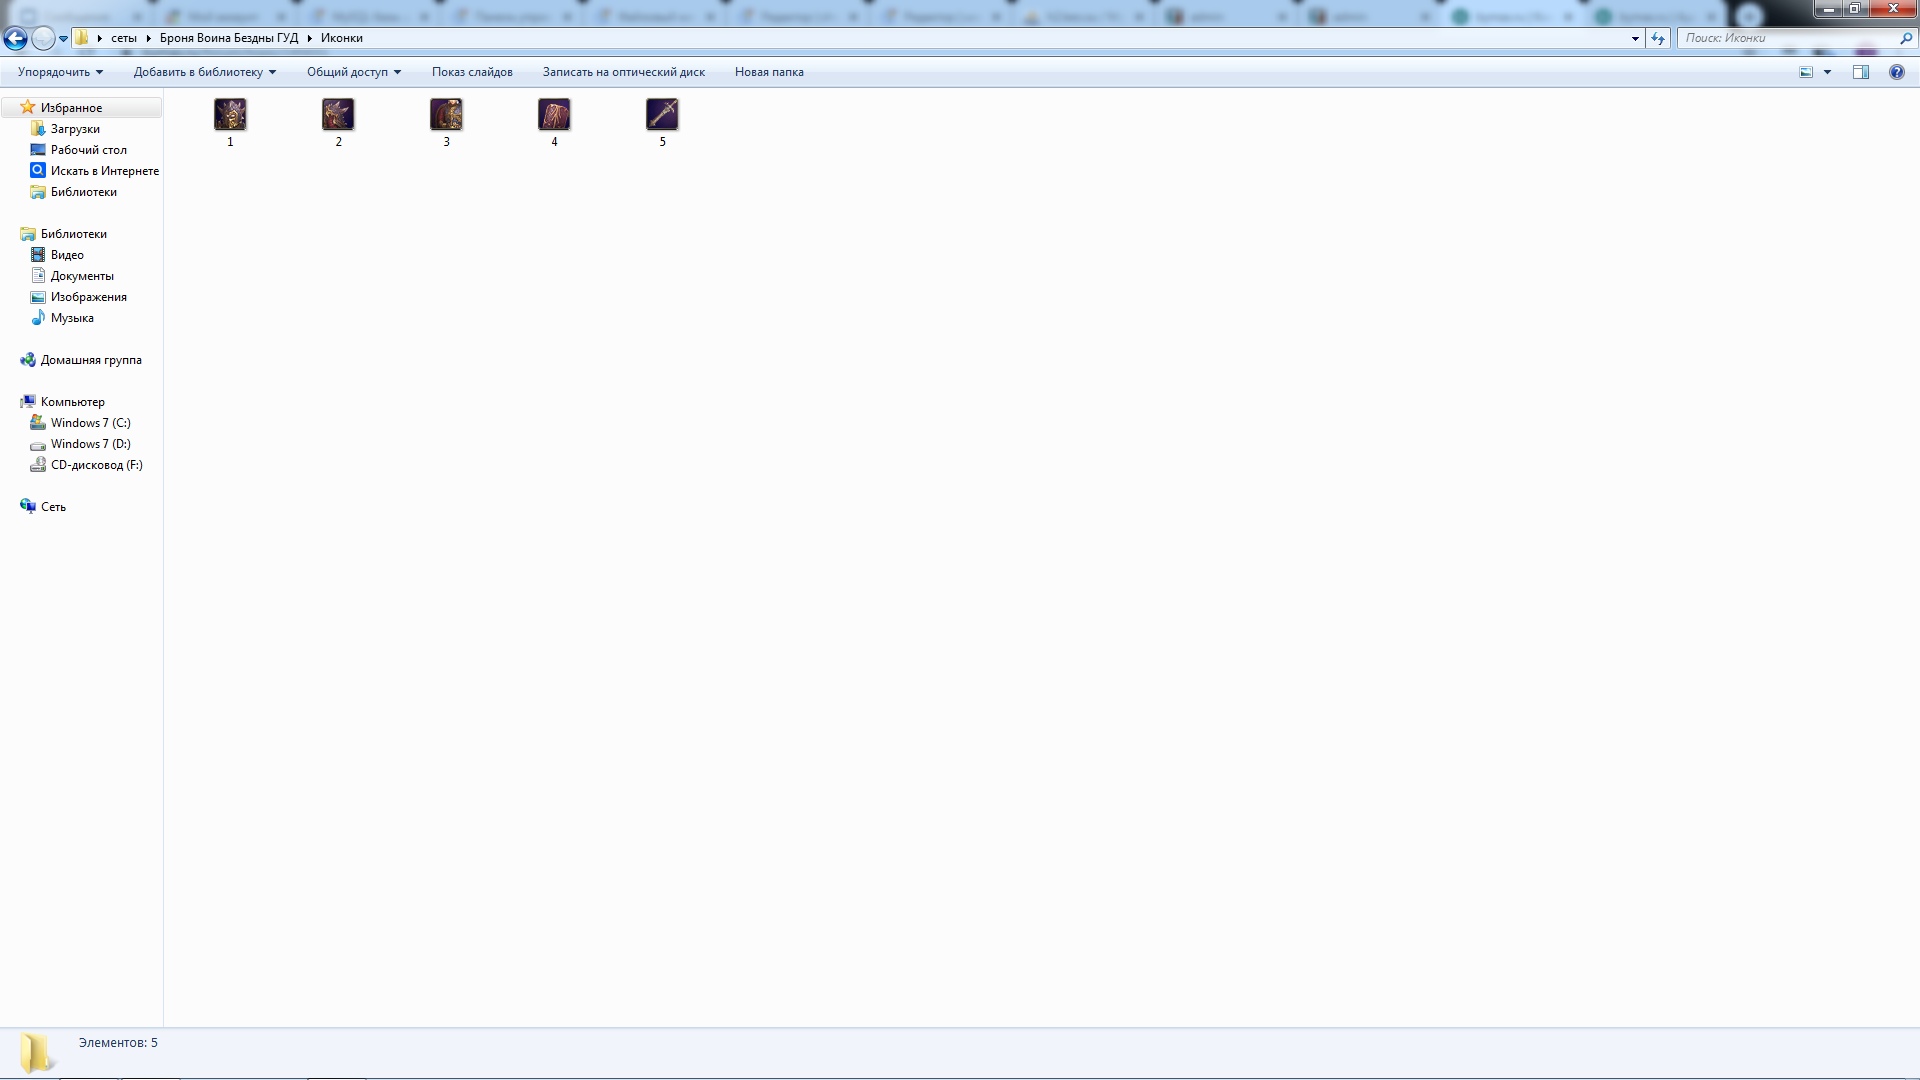Image resolution: width=1920 pixels, height=1080 pixels.
Task: Click the change view icon
Action: click(1806, 72)
